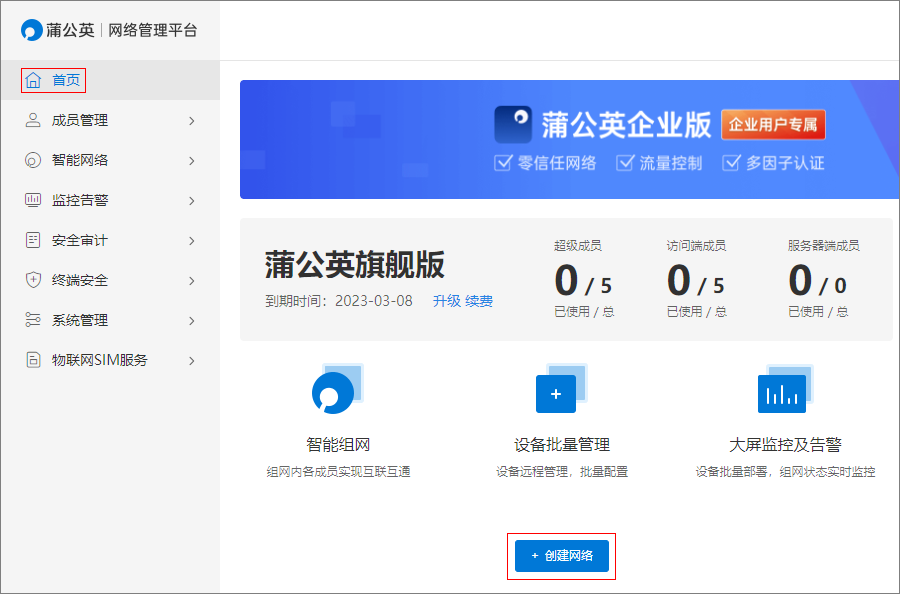This screenshot has width=900, height=594.
Task: Click the 智能组网 card title
Action: 338,445
